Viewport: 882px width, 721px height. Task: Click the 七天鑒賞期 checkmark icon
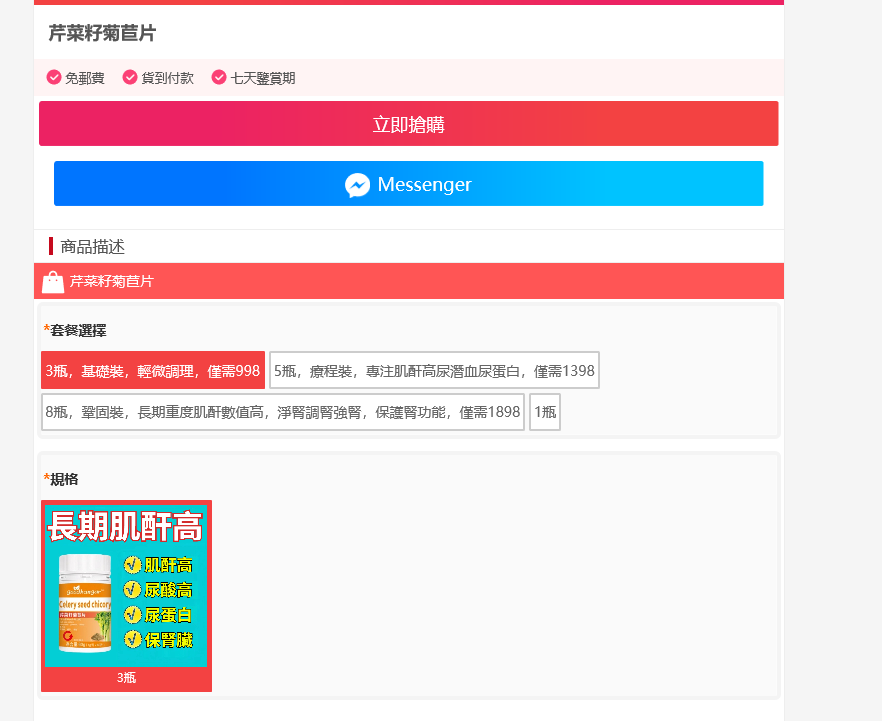[x=219, y=77]
